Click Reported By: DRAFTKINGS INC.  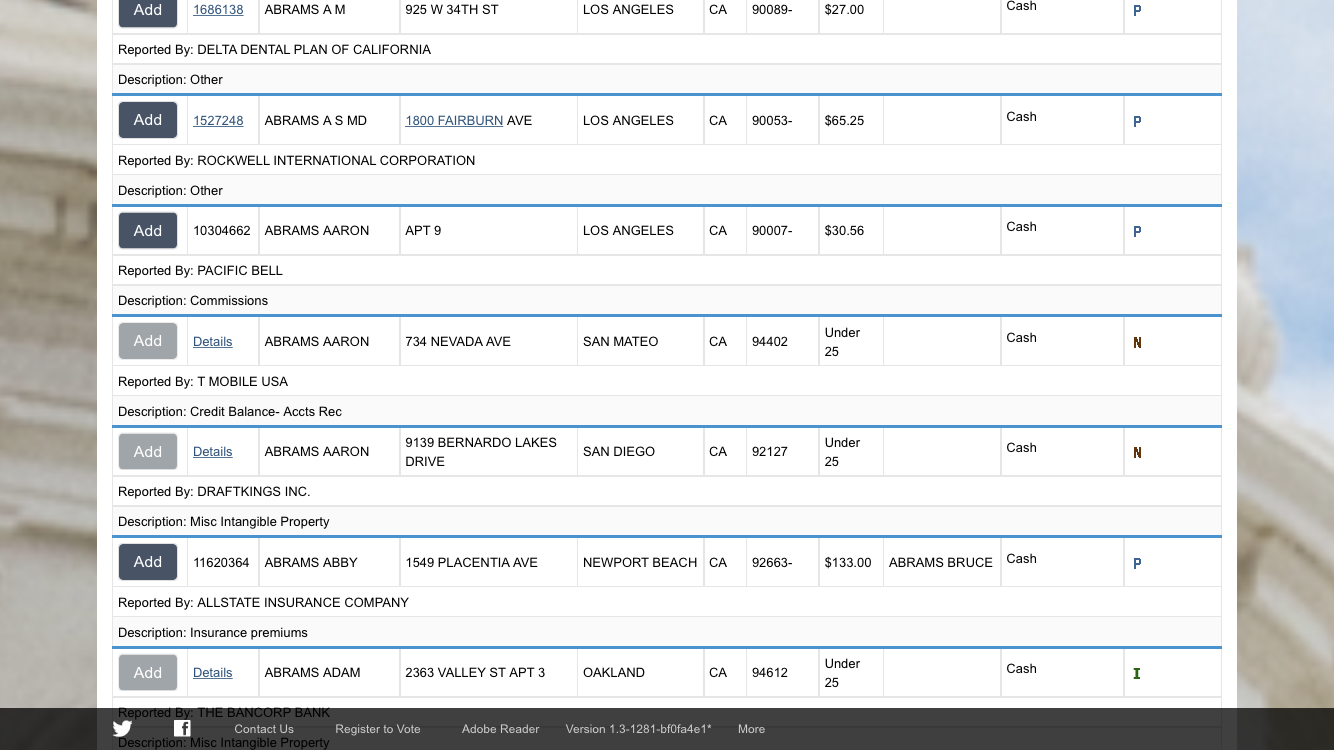[215, 491]
